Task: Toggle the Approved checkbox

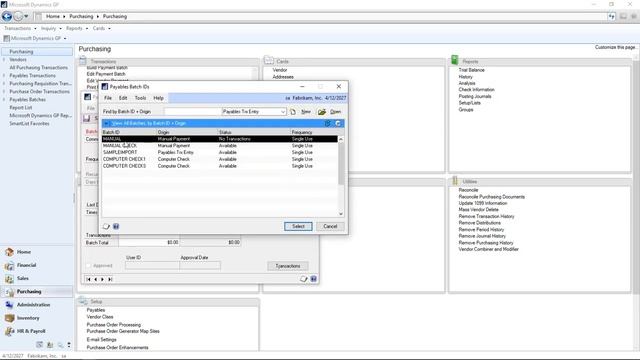Action: [89, 266]
